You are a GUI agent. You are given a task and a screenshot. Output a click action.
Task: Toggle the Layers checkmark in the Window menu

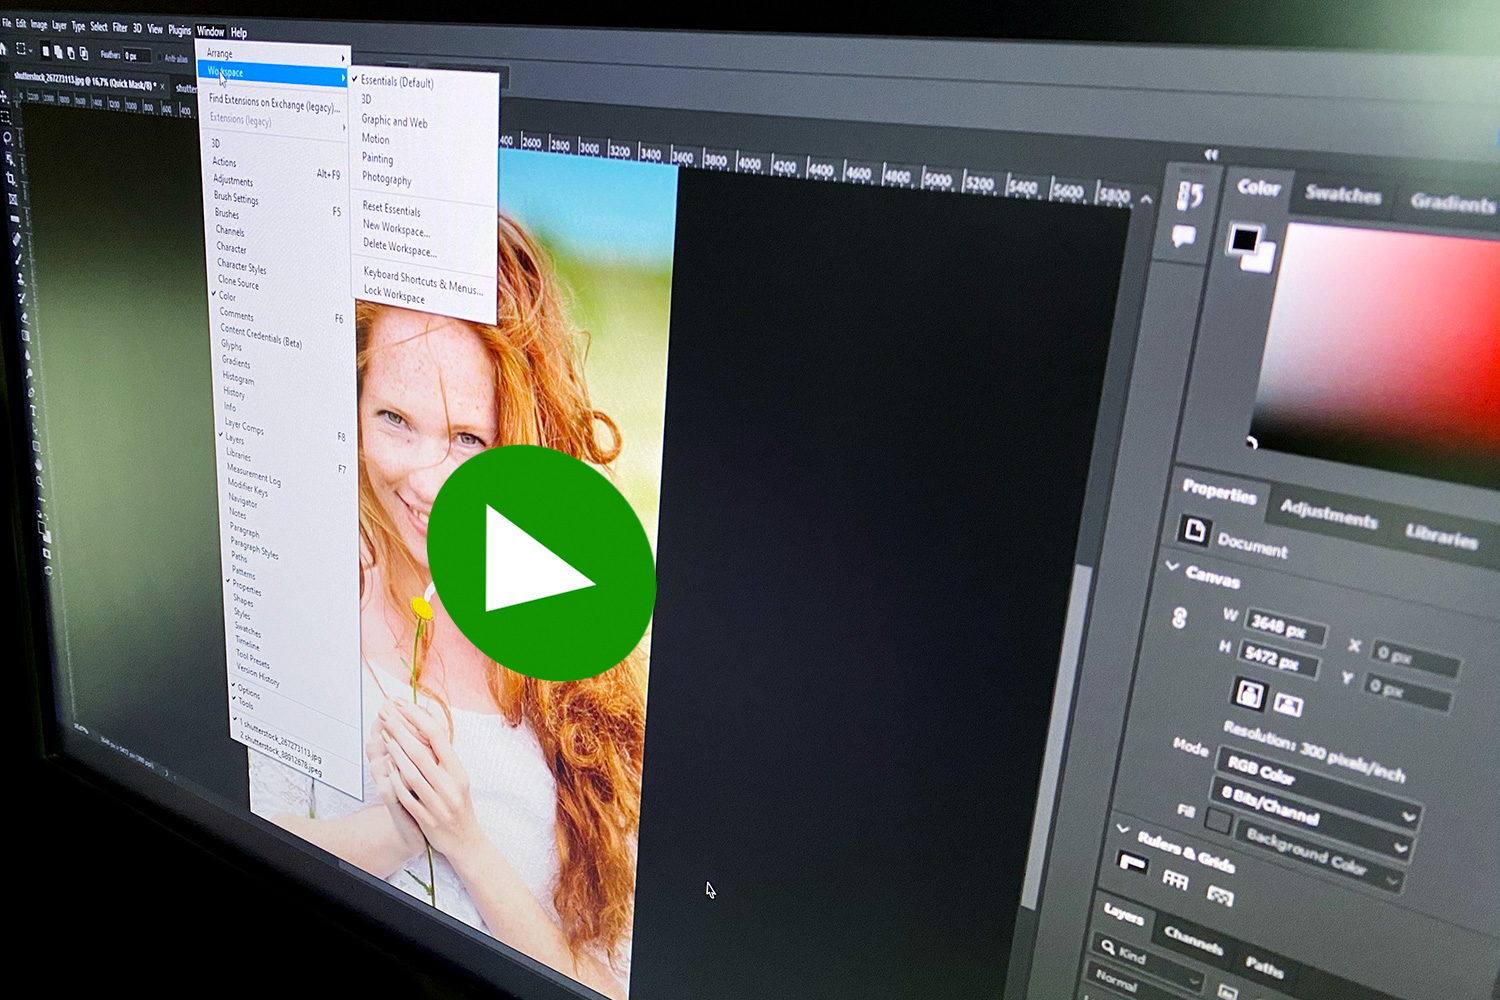pos(231,437)
